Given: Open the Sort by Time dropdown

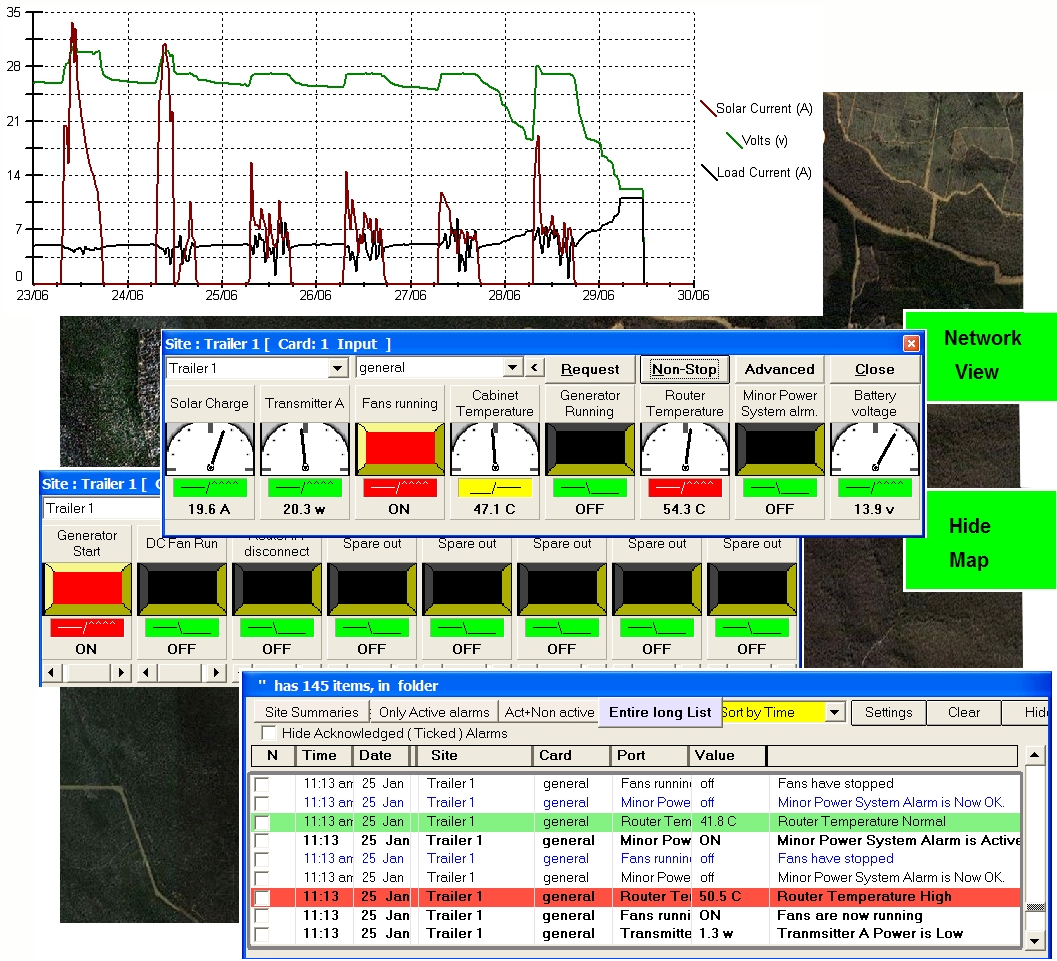Looking at the screenshot, I should (835, 713).
